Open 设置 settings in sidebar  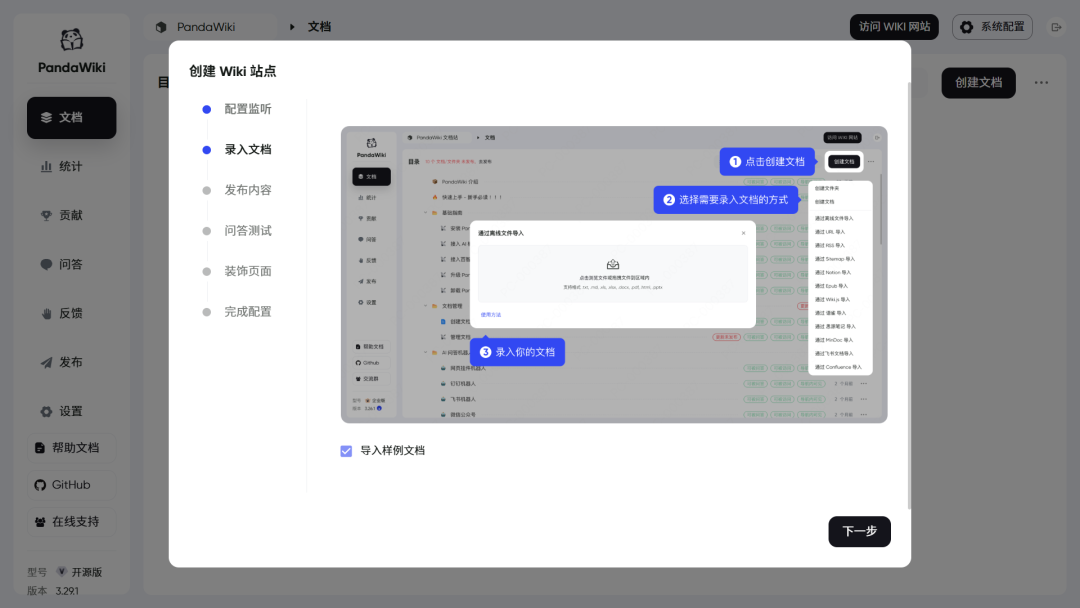72,411
